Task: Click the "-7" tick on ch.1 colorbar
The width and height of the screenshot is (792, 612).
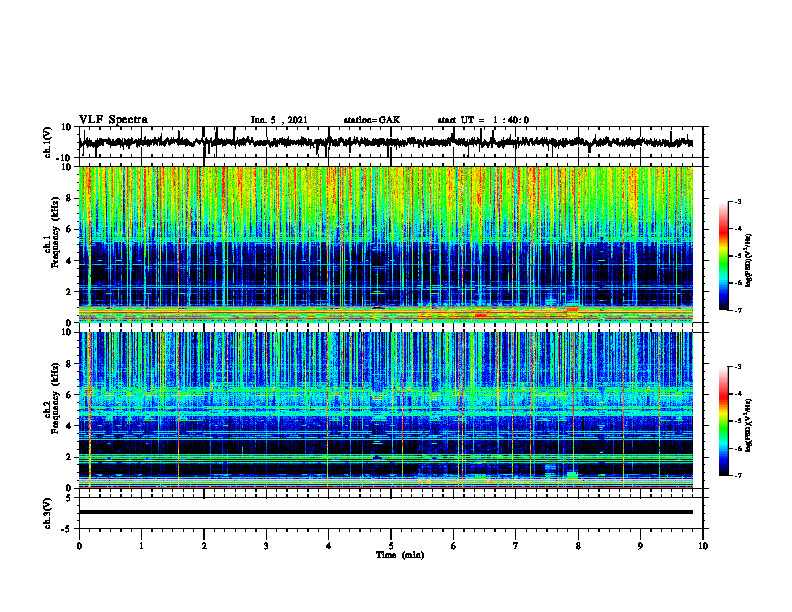Action: 738,310
